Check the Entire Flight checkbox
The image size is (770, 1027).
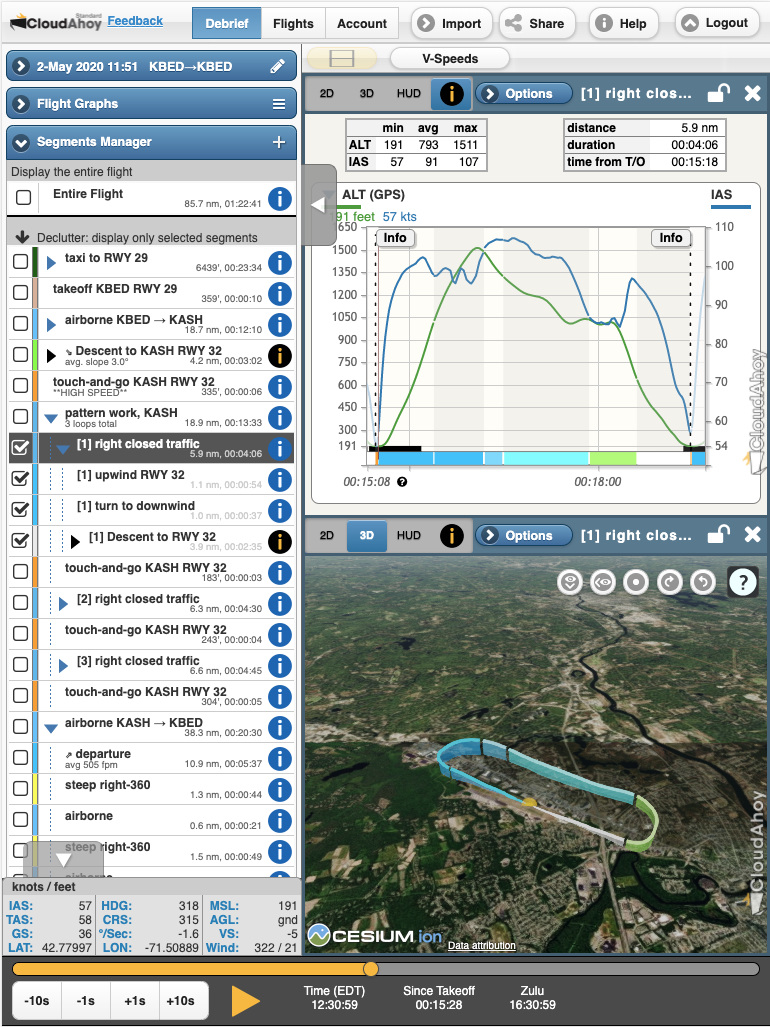pyautogui.click(x=23, y=199)
